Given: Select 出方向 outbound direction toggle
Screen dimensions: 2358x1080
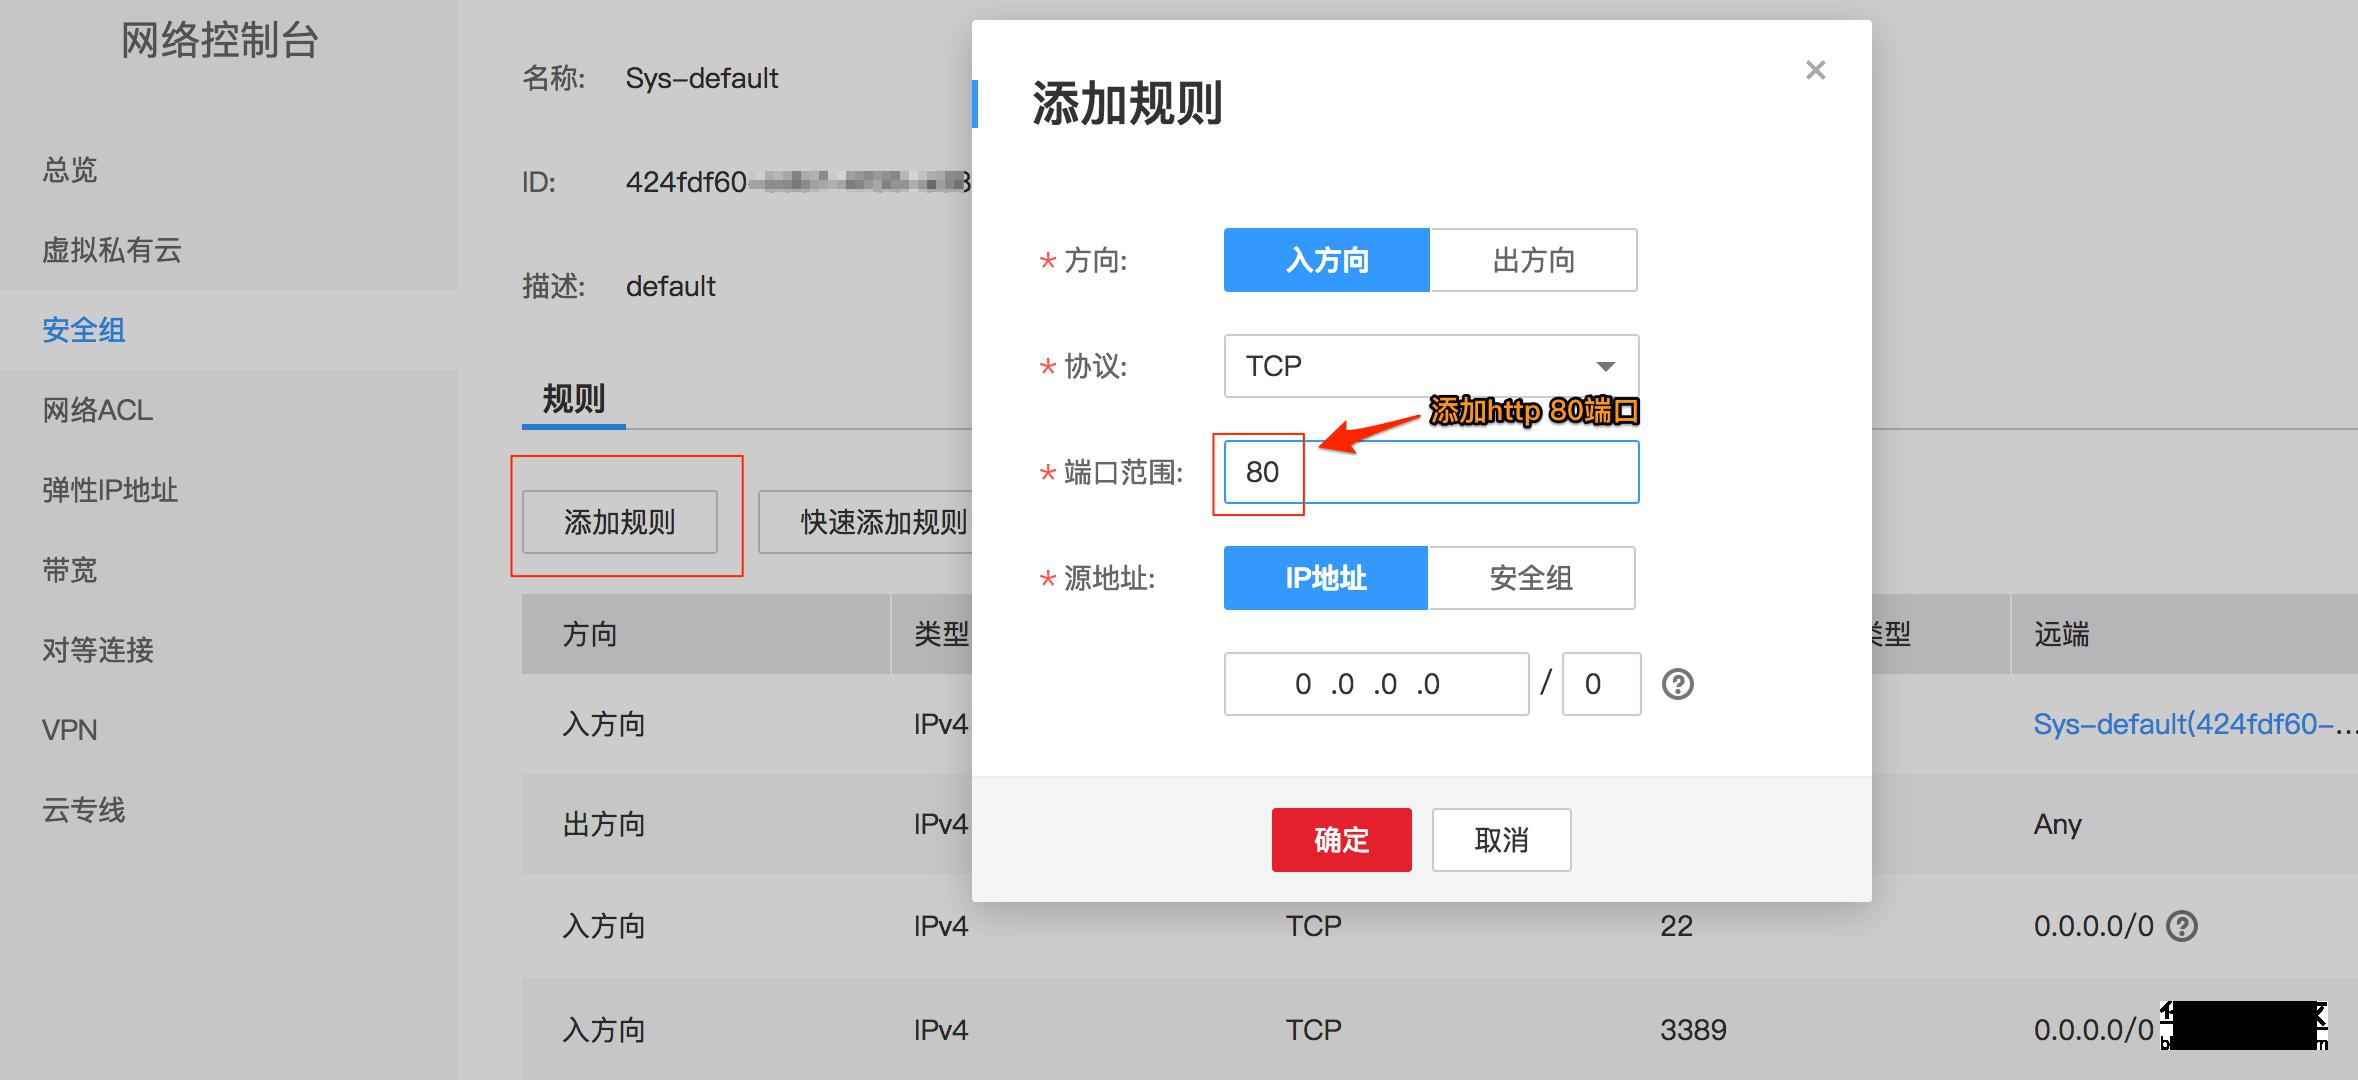Looking at the screenshot, I should (1533, 260).
